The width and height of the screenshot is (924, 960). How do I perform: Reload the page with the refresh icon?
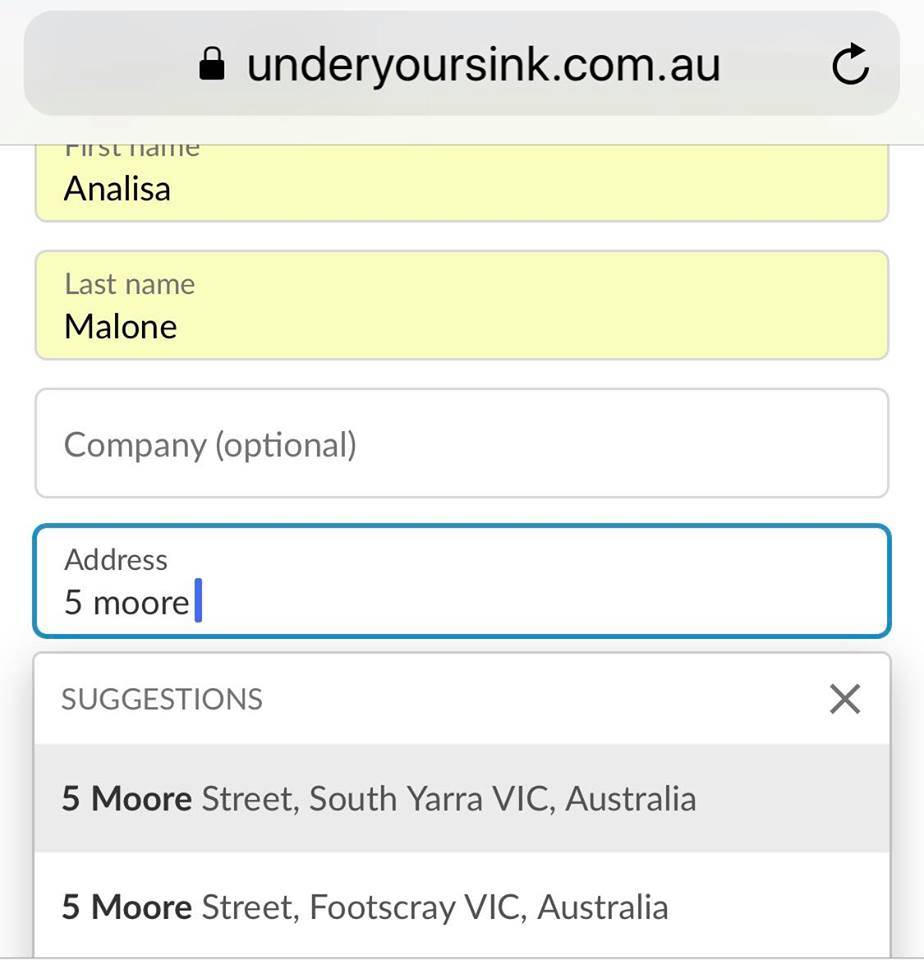pyautogui.click(x=850, y=64)
